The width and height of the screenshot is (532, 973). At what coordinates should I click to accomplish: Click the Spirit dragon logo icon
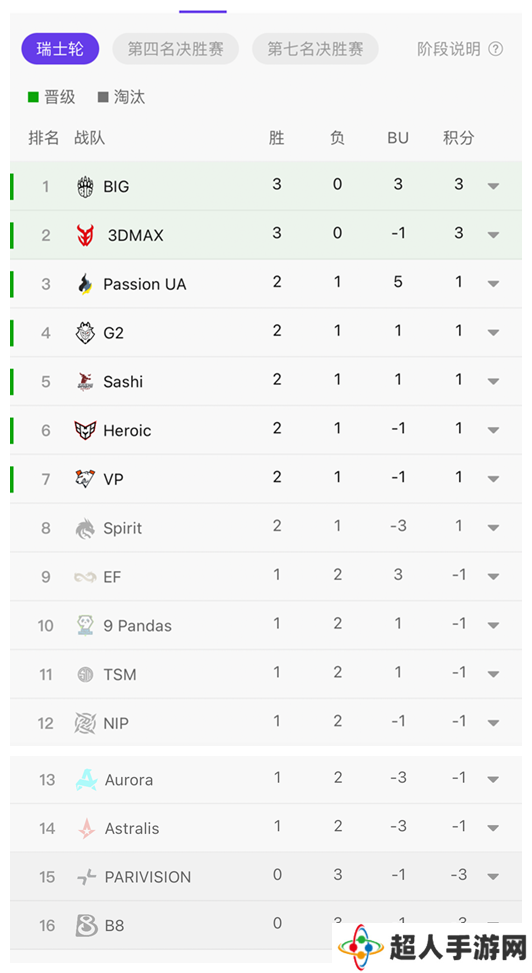pyautogui.click(x=85, y=529)
